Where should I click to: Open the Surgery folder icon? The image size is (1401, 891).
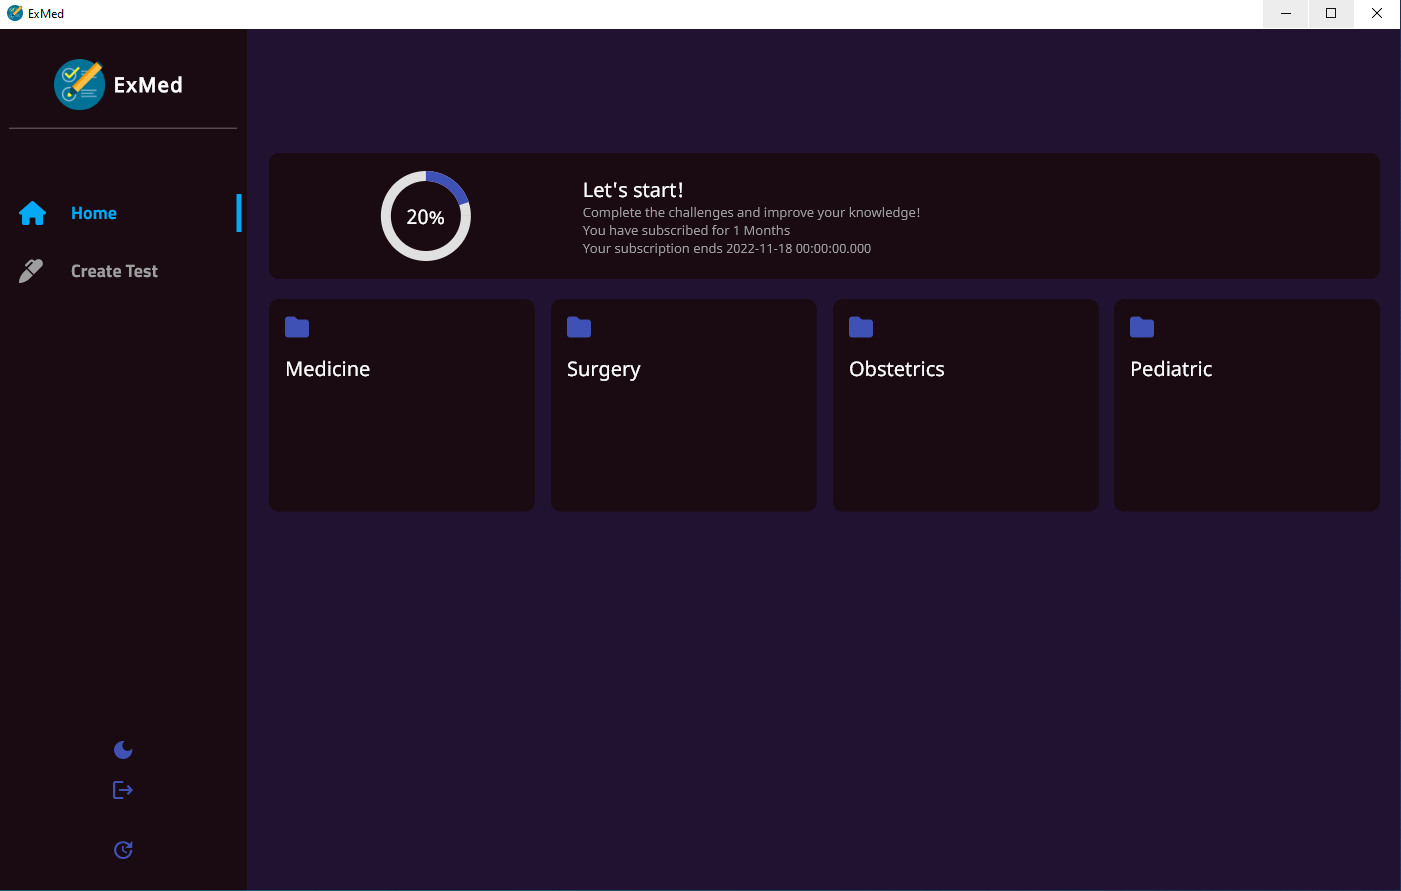[579, 327]
